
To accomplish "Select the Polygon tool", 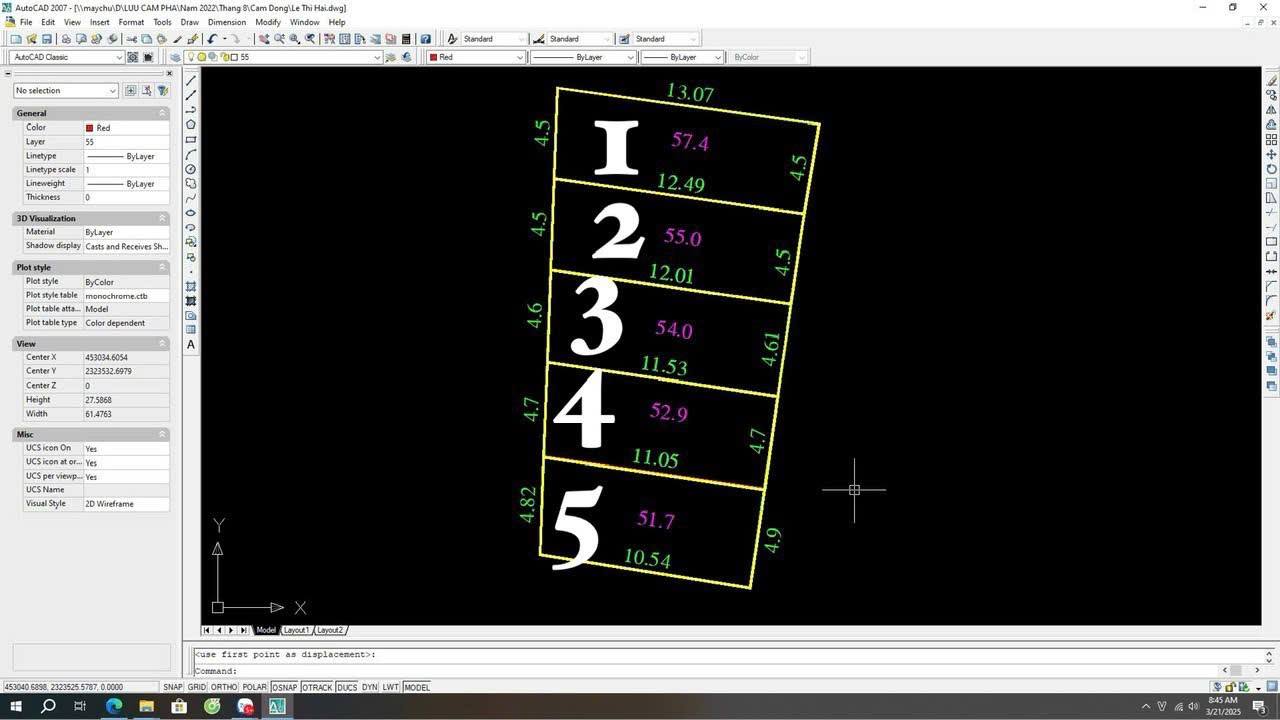I will pos(190,123).
